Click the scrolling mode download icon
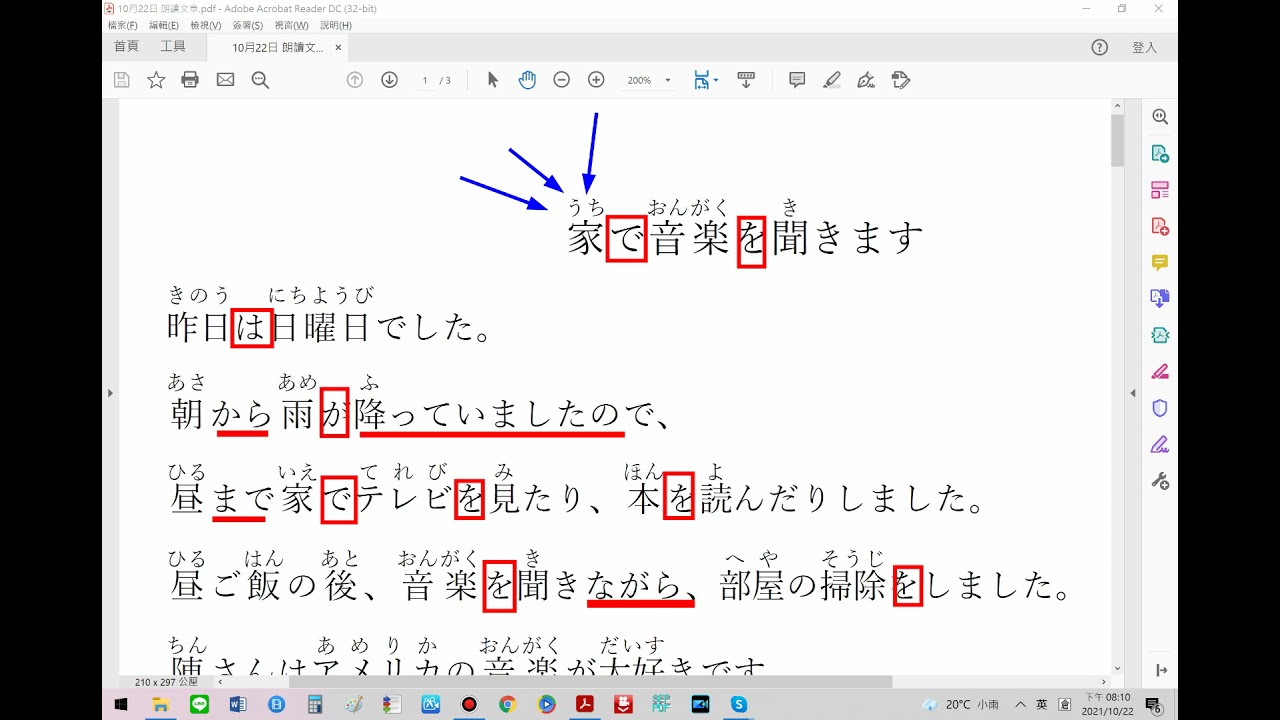The image size is (1280, 720). [x=746, y=80]
